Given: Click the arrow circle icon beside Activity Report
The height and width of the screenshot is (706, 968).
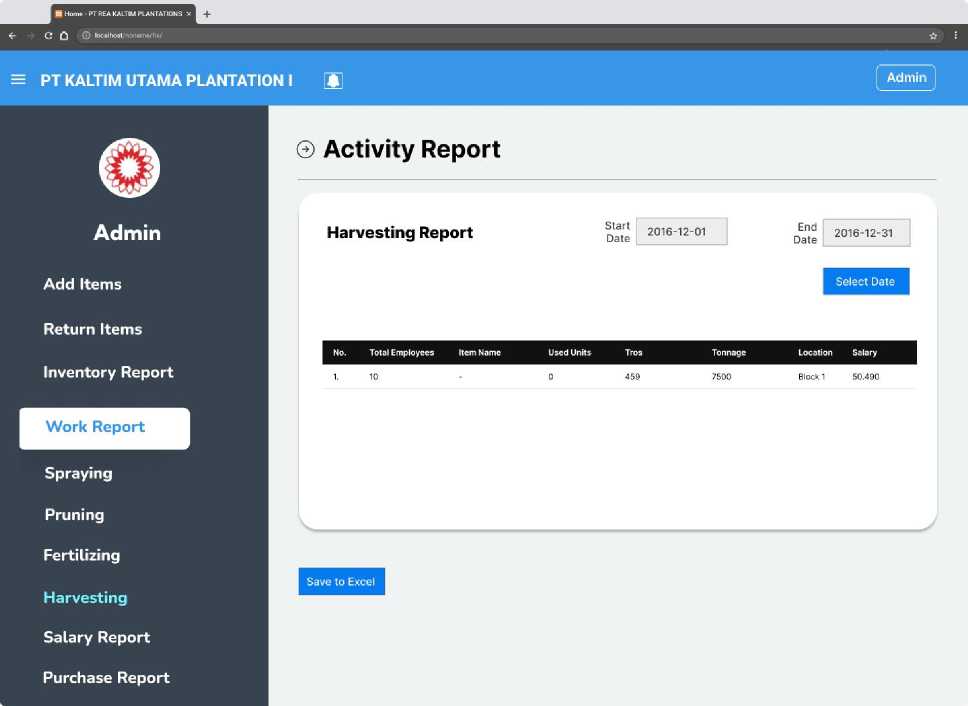Looking at the screenshot, I should click(306, 149).
